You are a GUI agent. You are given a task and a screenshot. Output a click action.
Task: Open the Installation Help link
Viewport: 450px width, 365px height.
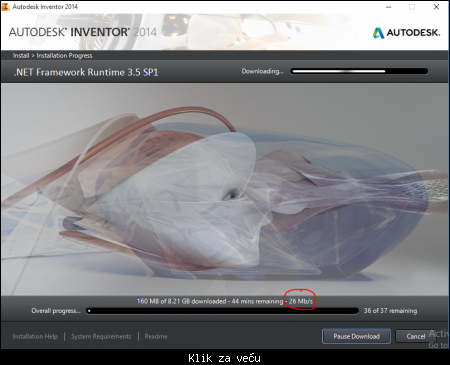pyautogui.click(x=35, y=336)
